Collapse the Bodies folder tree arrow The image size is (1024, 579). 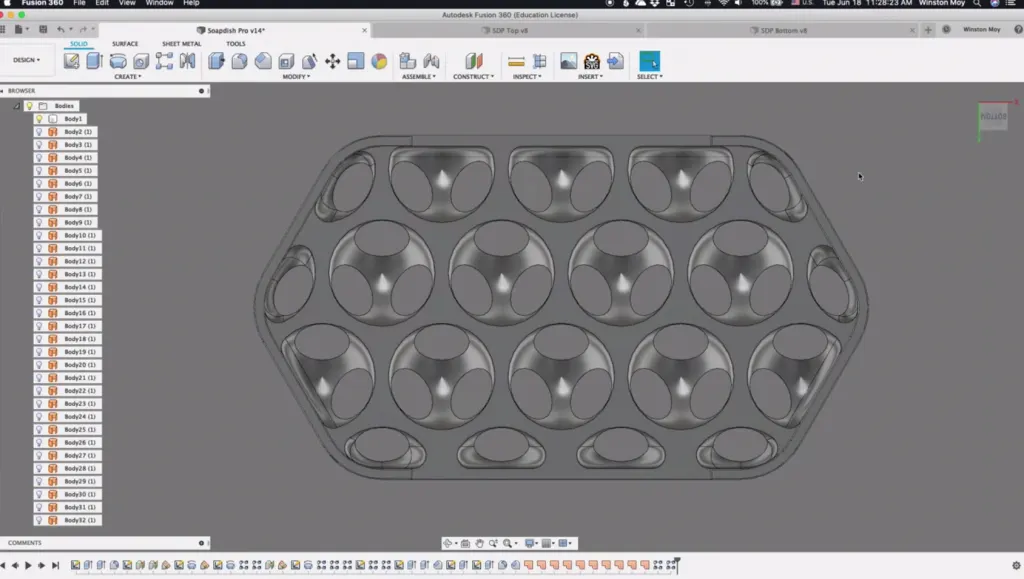pos(16,106)
